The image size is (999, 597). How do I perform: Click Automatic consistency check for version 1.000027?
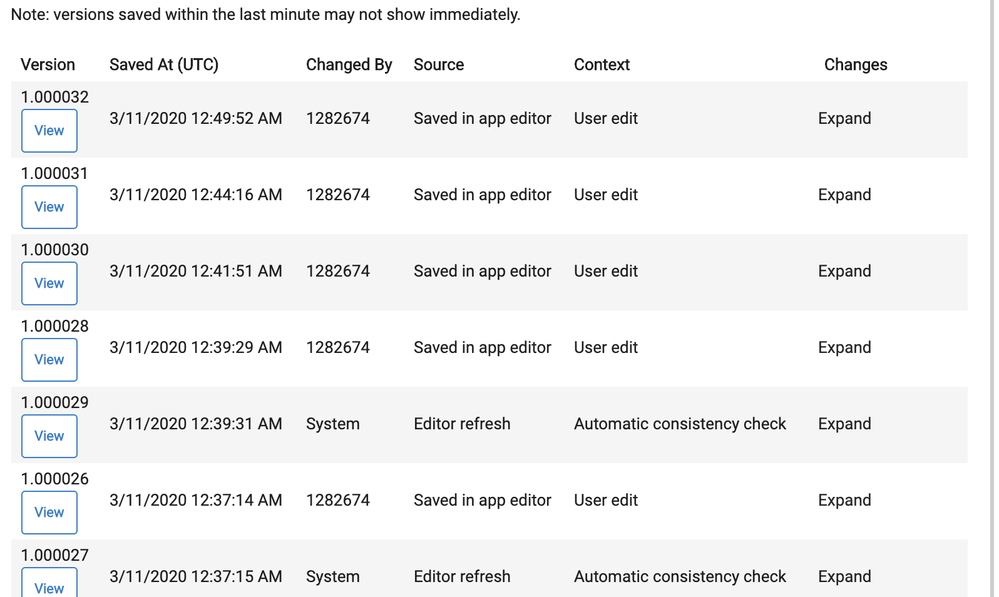680,577
